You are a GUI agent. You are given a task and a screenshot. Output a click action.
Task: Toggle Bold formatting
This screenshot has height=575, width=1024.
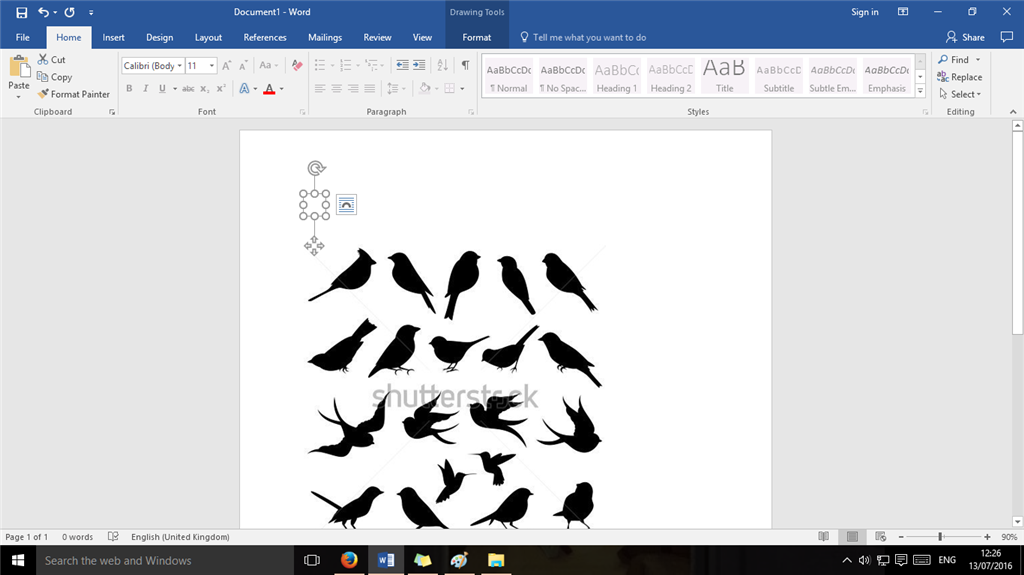(x=129, y=88)
